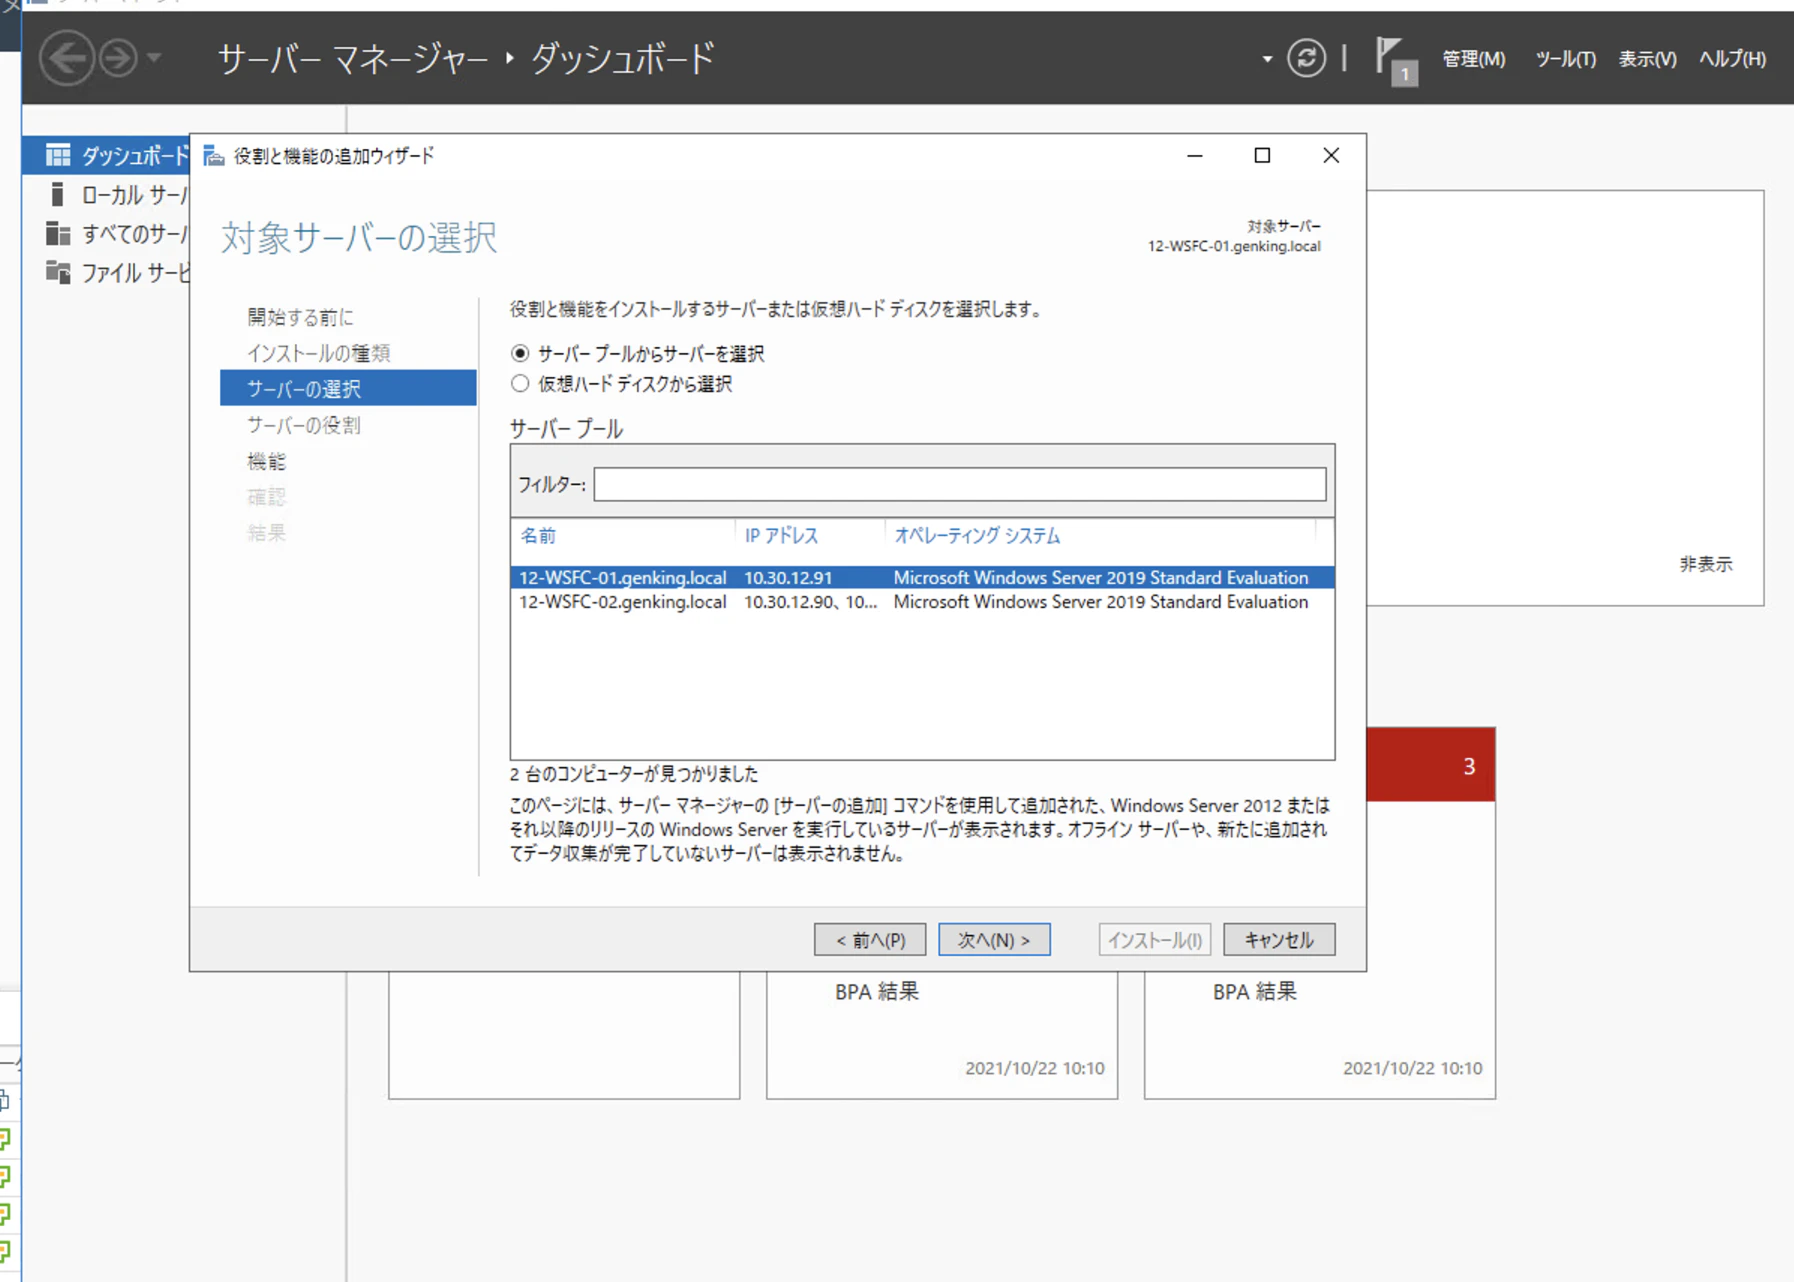Minimize the wizard window

pyautogui.click(x=1195, y=156)
